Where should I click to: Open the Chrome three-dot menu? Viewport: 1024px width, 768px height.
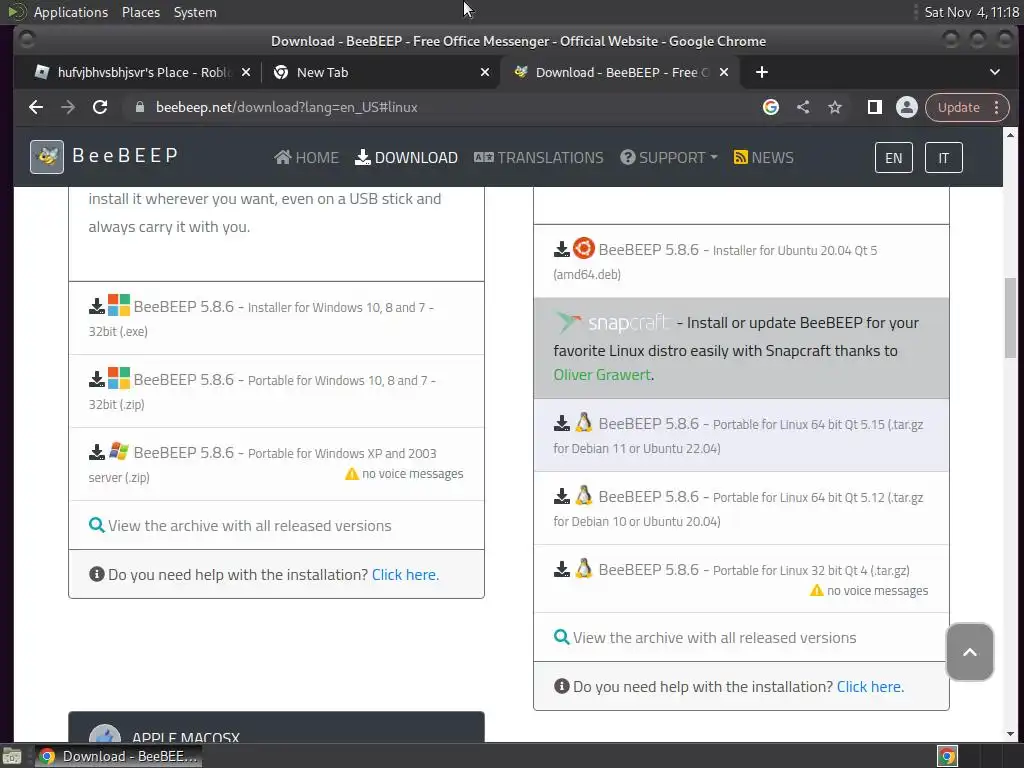point(997,107)
